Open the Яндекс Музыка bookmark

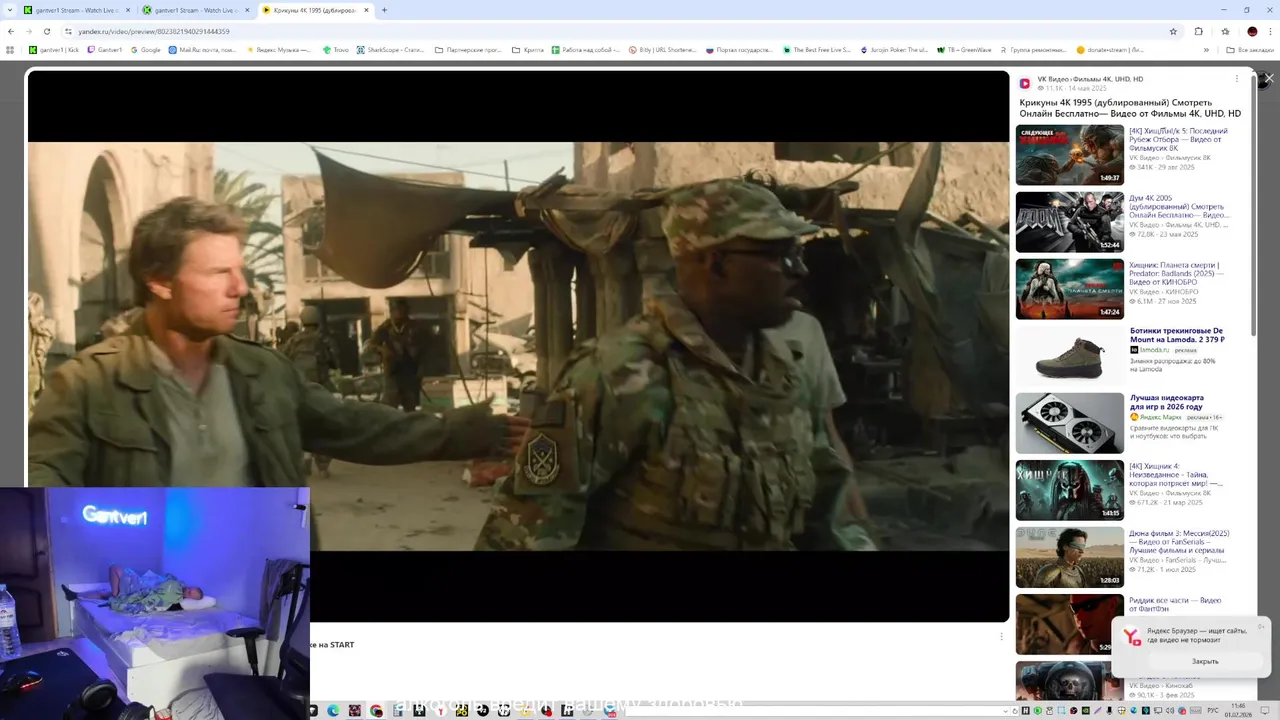pyautogui.click(x=279, y=49)
